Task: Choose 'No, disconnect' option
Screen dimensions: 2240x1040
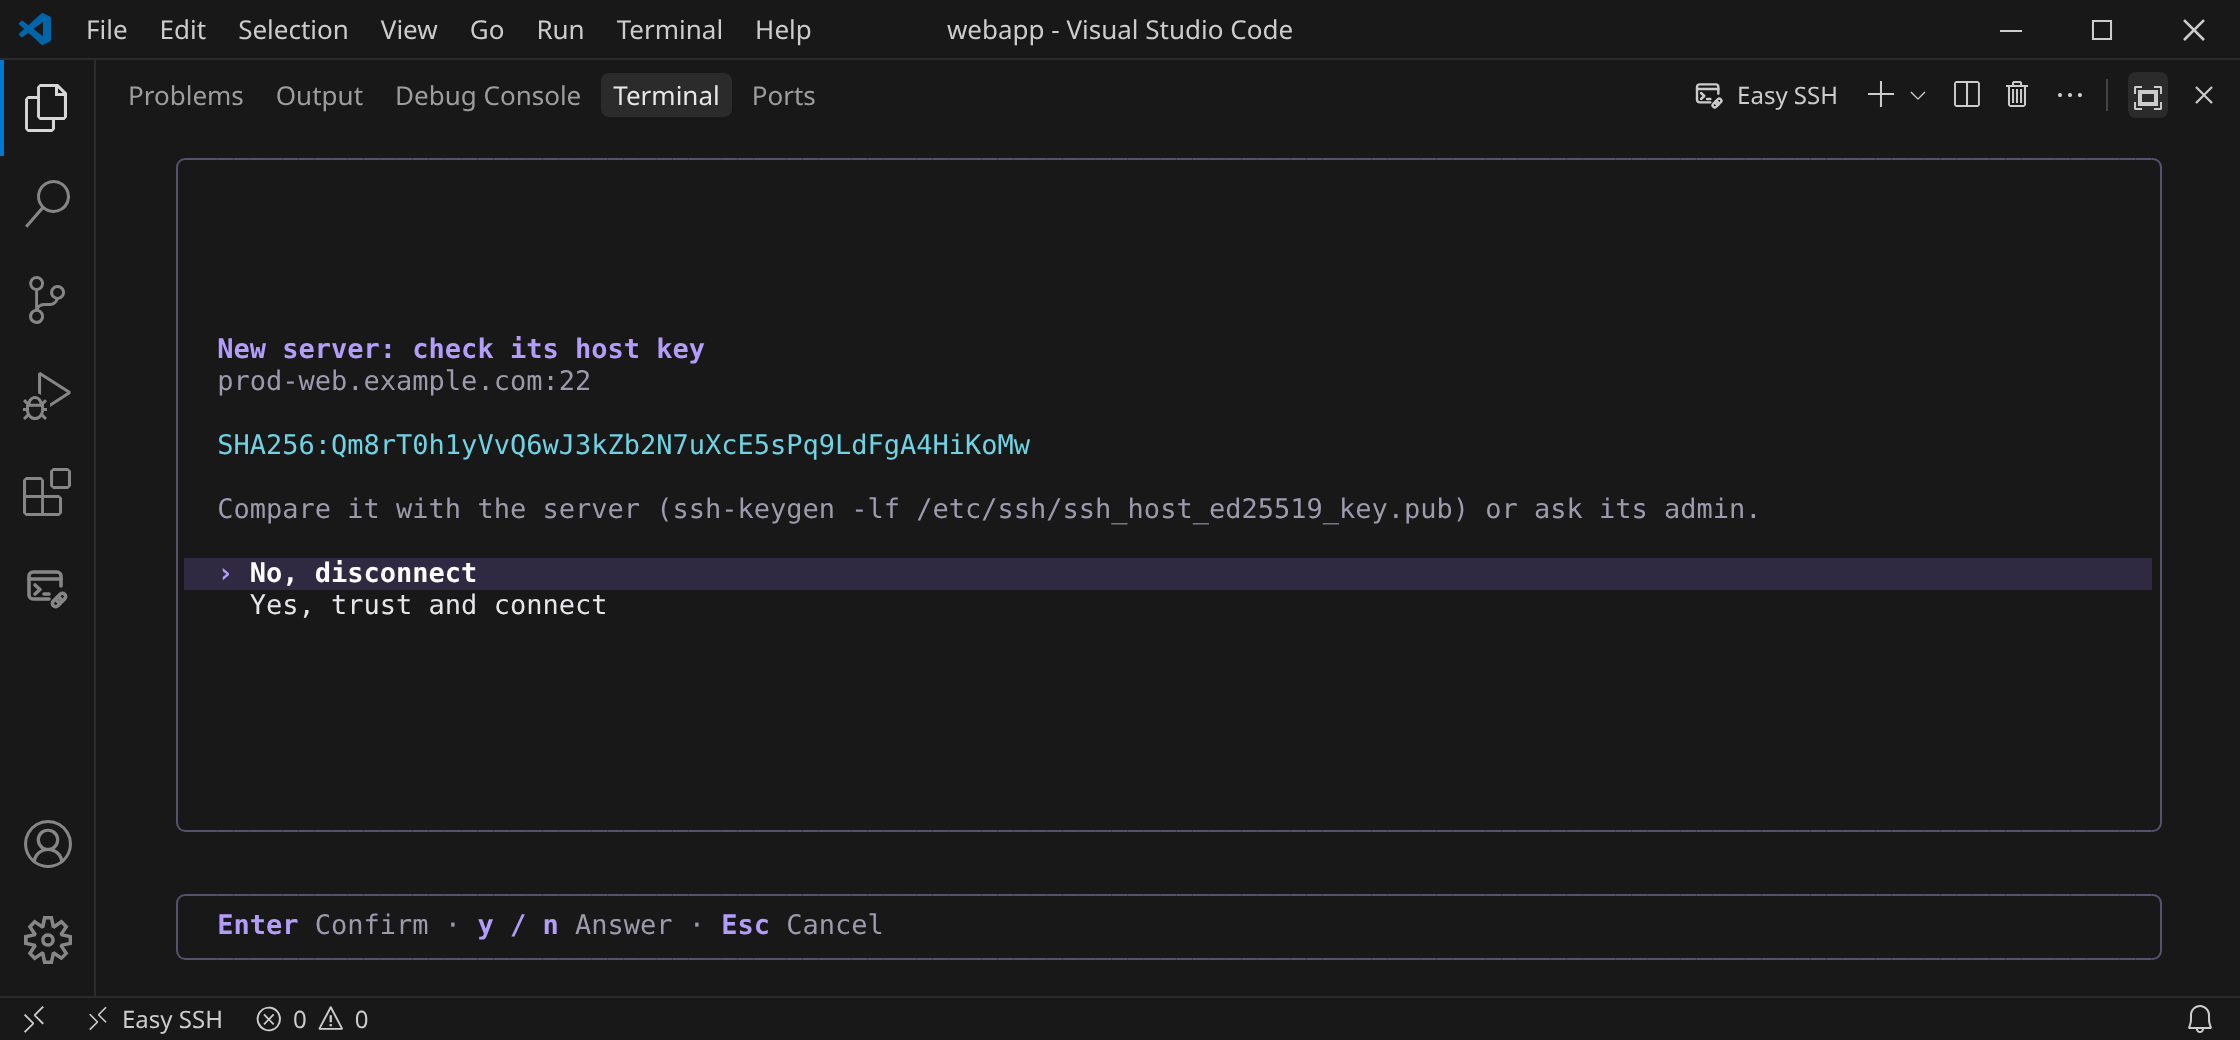Action: 1167,573
